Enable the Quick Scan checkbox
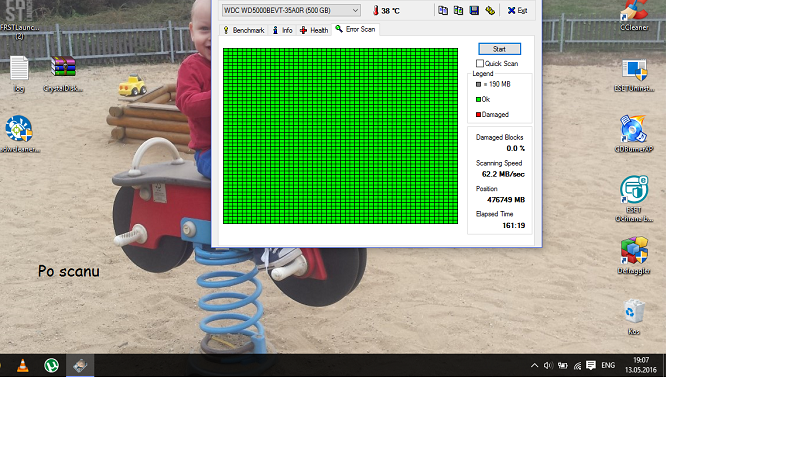Screen dimensions: 800x449 [481, 63]
